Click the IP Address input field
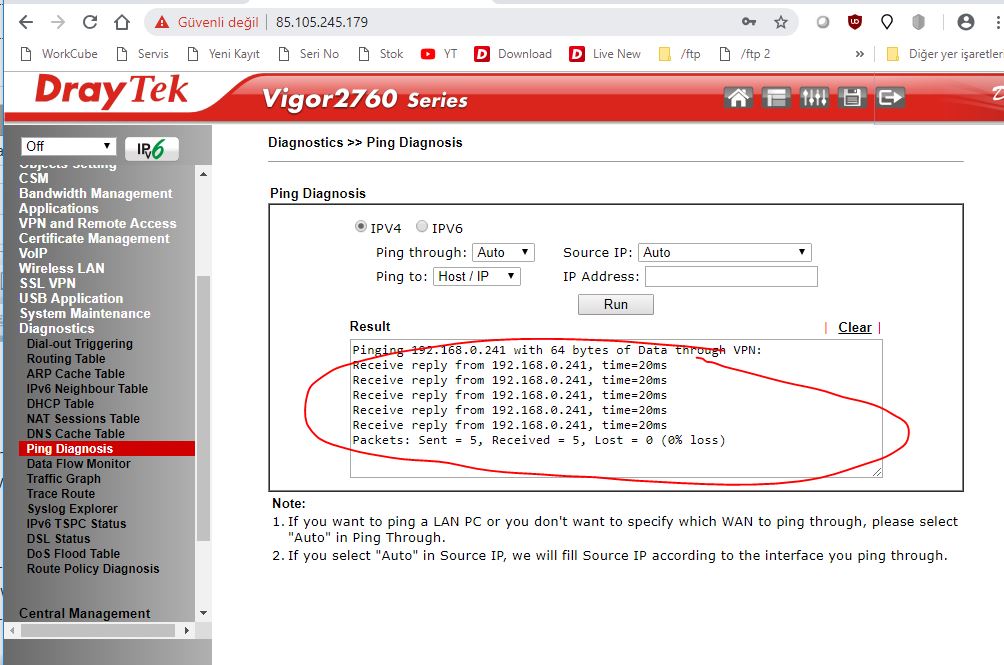 click(730, 276)
